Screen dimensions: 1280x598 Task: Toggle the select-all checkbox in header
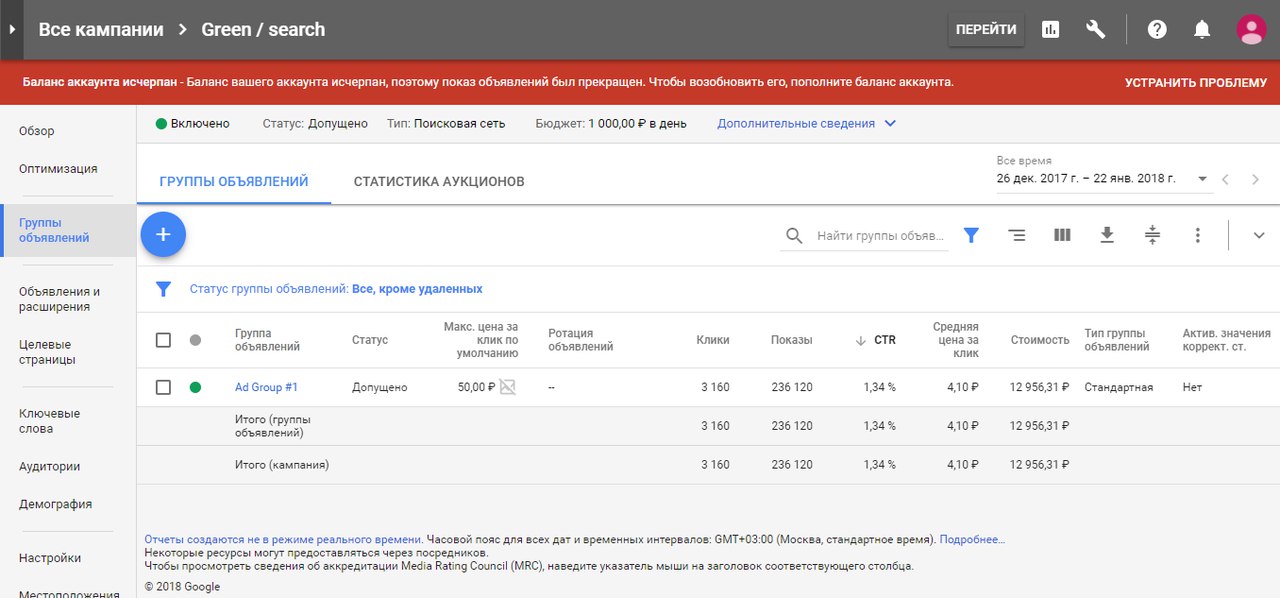163,340
